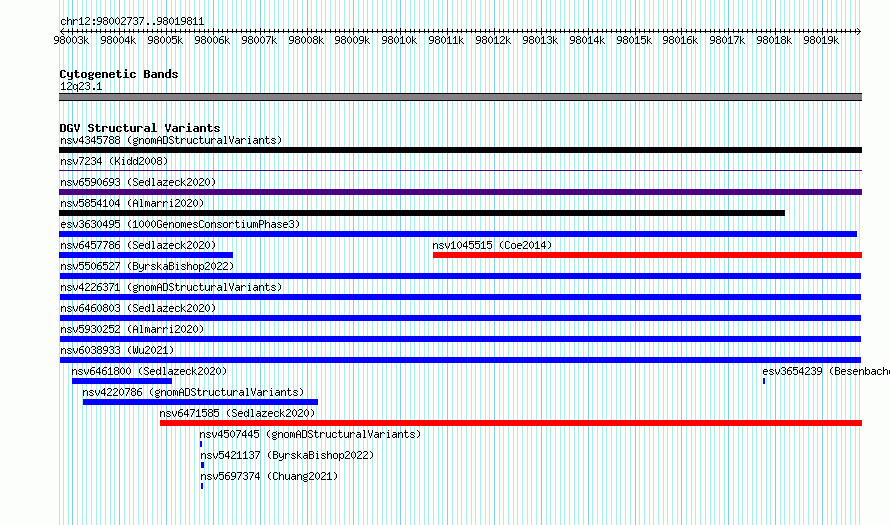Image resolution: width=890 pixels, height=525 pixels.
Task: Click the 98019k ruler tick label
Action: (821, 40)
